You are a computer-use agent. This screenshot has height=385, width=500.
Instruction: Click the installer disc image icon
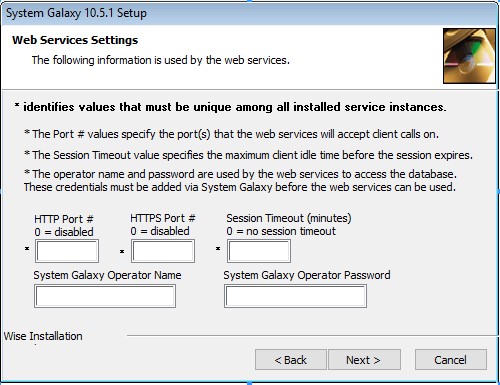(x=469, y=56)
